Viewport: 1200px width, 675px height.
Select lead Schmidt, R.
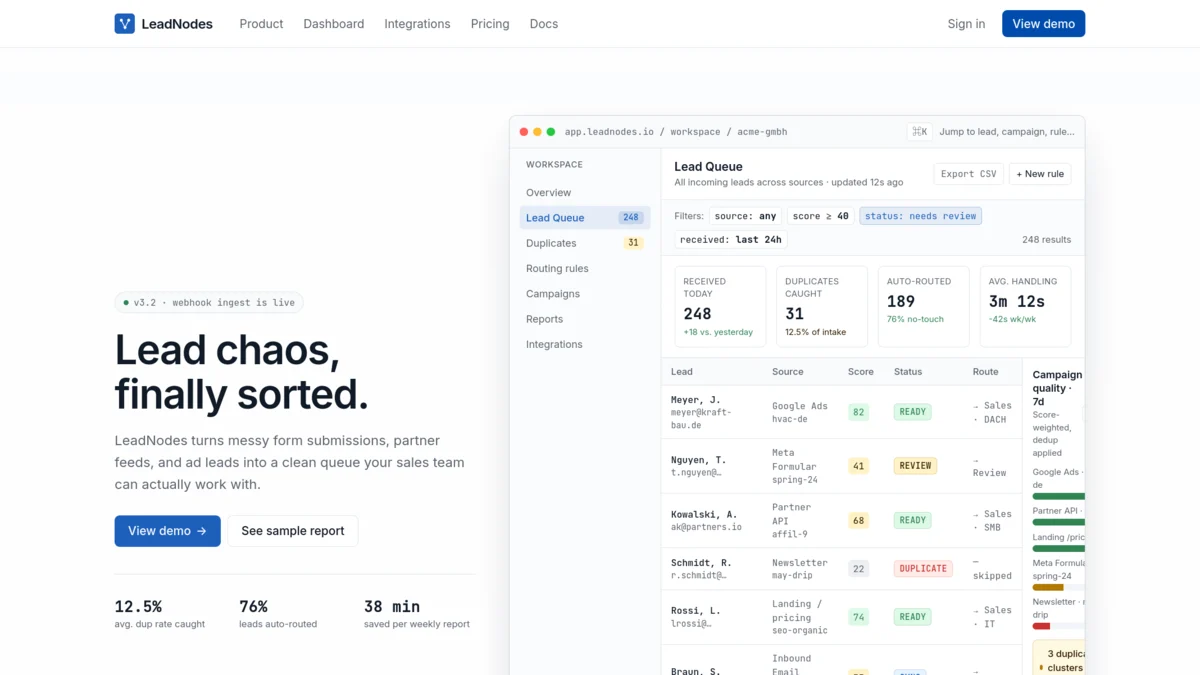click(x=701, y=562)
